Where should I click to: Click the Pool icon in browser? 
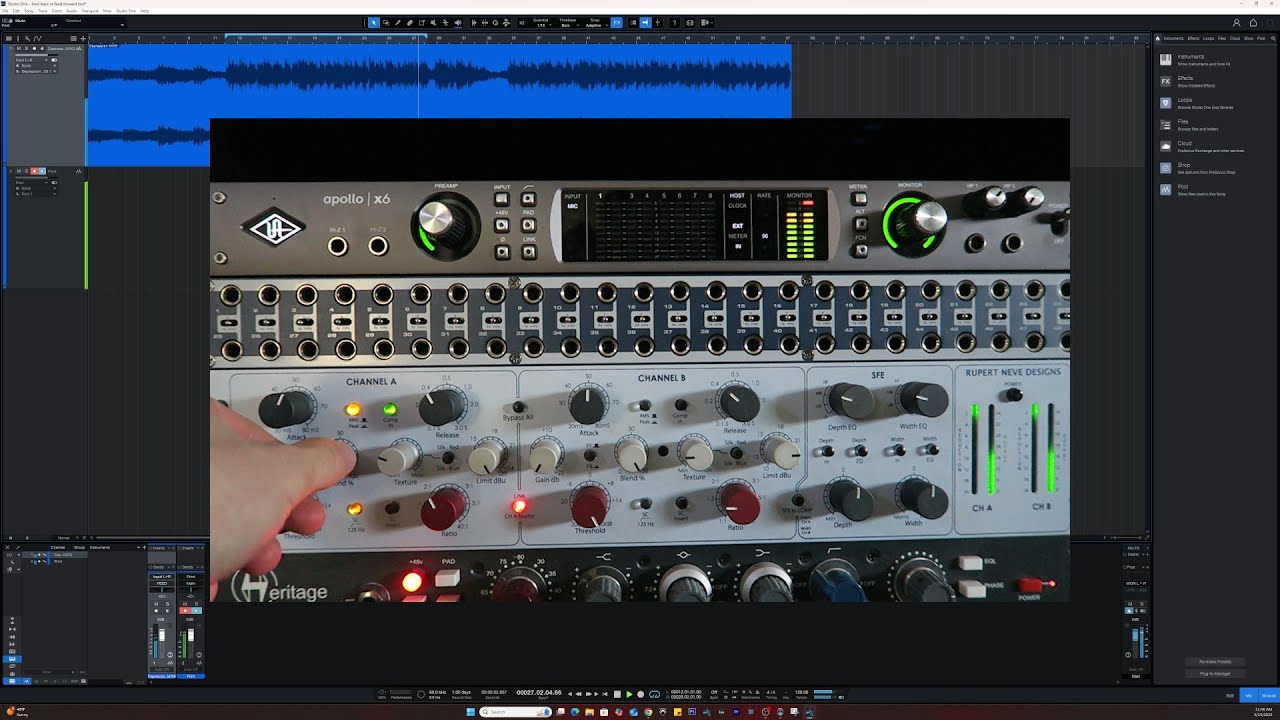coord(1166,189)
